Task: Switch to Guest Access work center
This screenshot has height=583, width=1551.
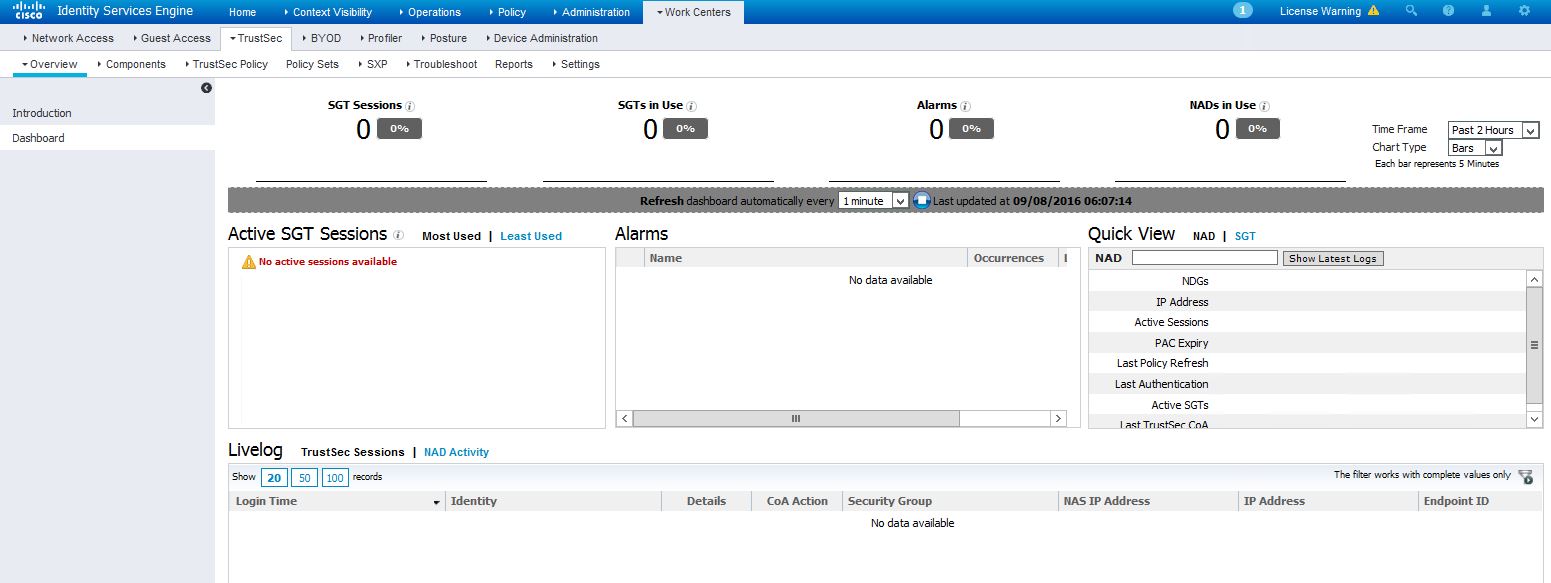Action: [x=171, y=38]
